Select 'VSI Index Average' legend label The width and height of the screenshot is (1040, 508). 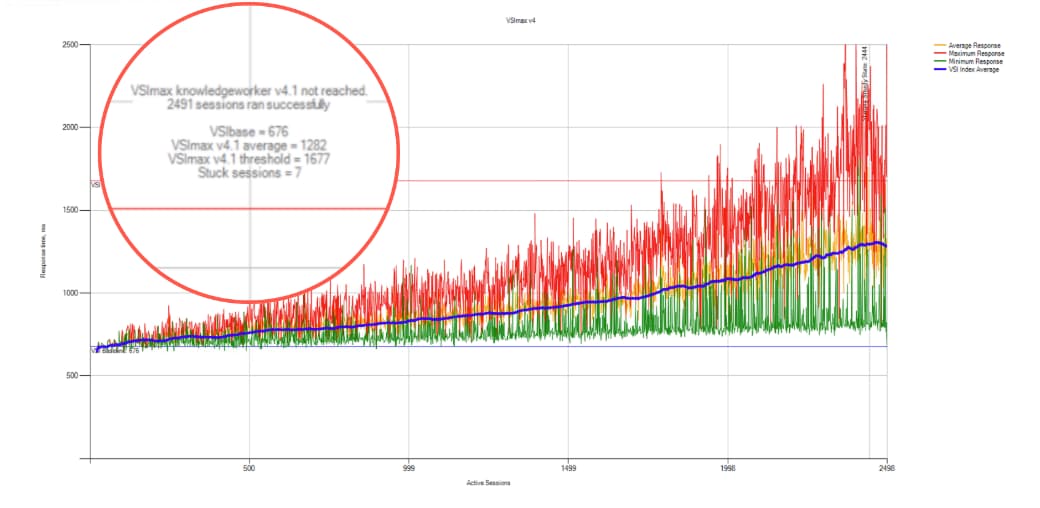[973, 69]
